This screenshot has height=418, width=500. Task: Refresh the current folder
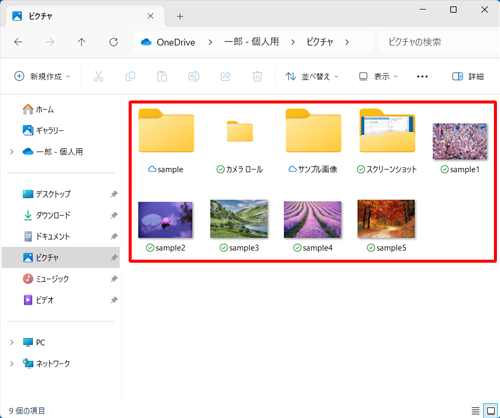click(114, 42)
